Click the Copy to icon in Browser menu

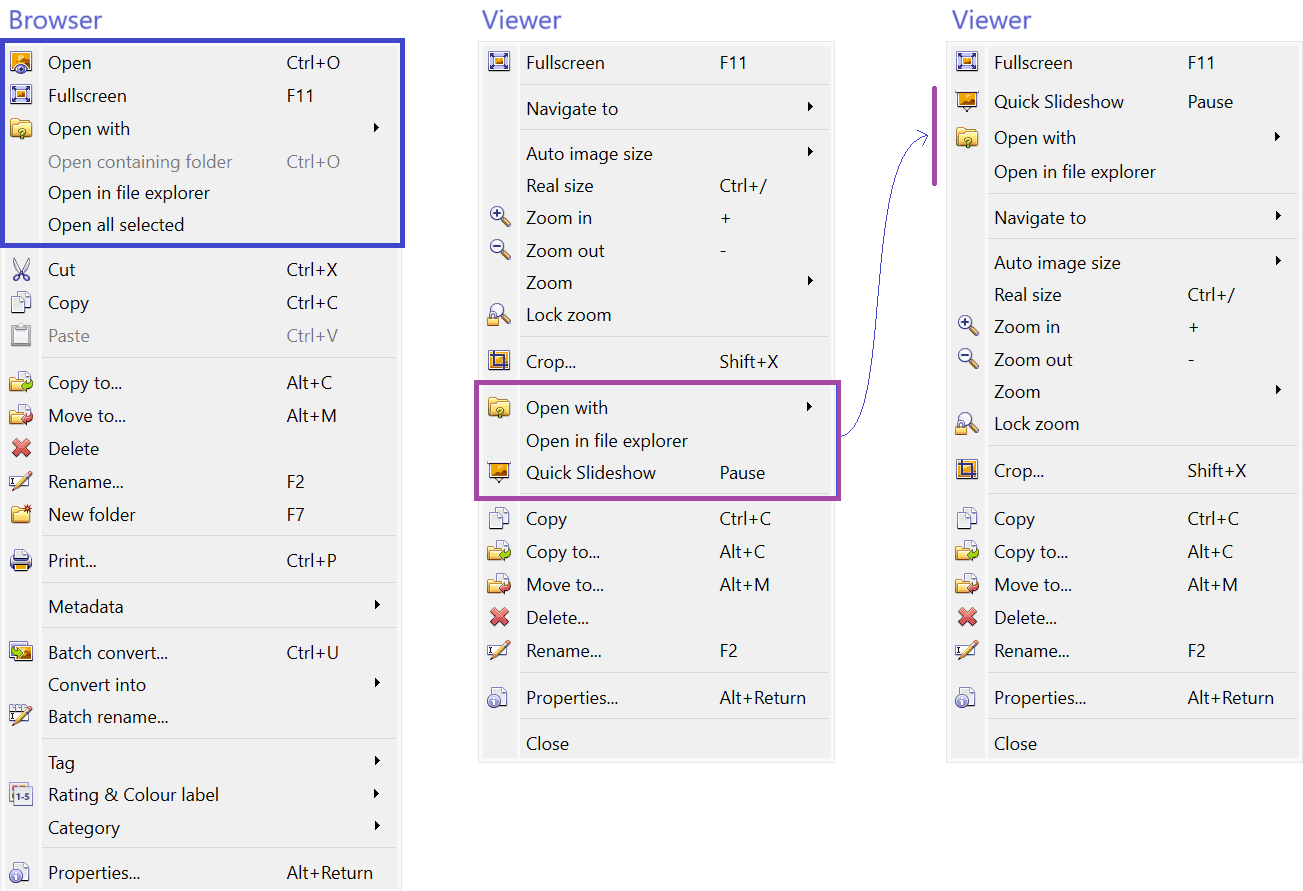point(21,383)
